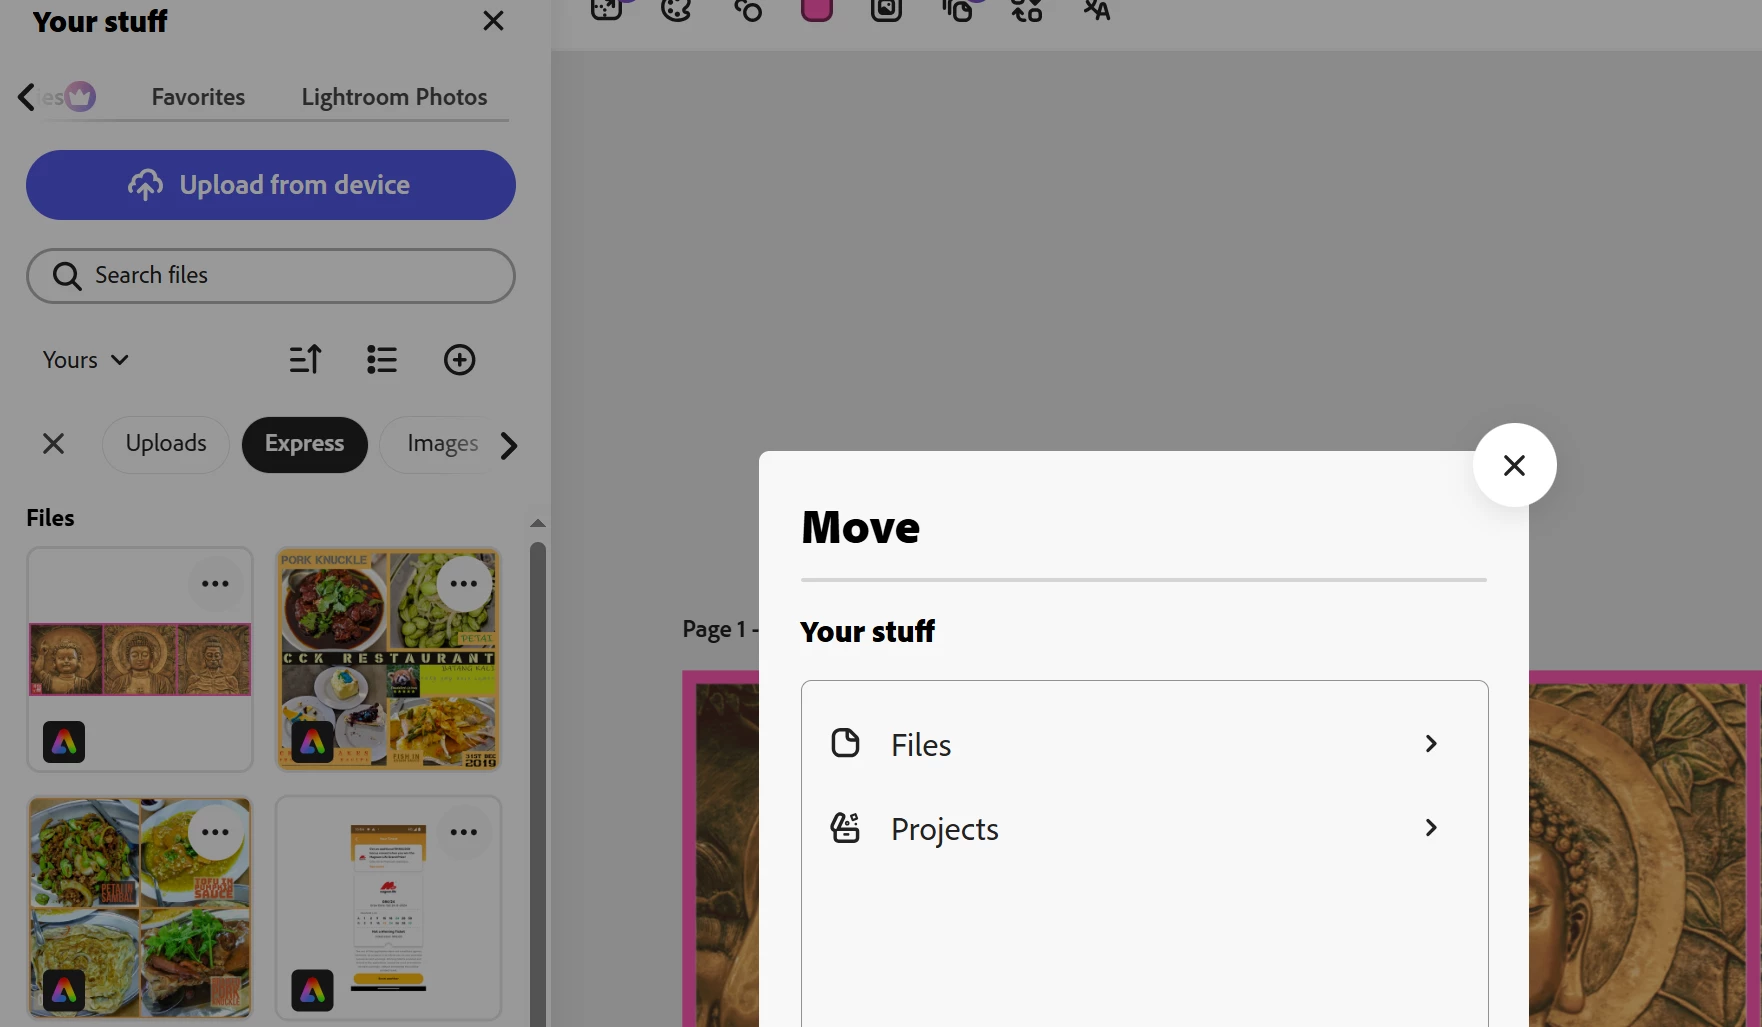Image resolution: width=1762 pixels, height=1027 pixels.
Task: Open more options on the Buddha collage file
Action: coord(216,584)
